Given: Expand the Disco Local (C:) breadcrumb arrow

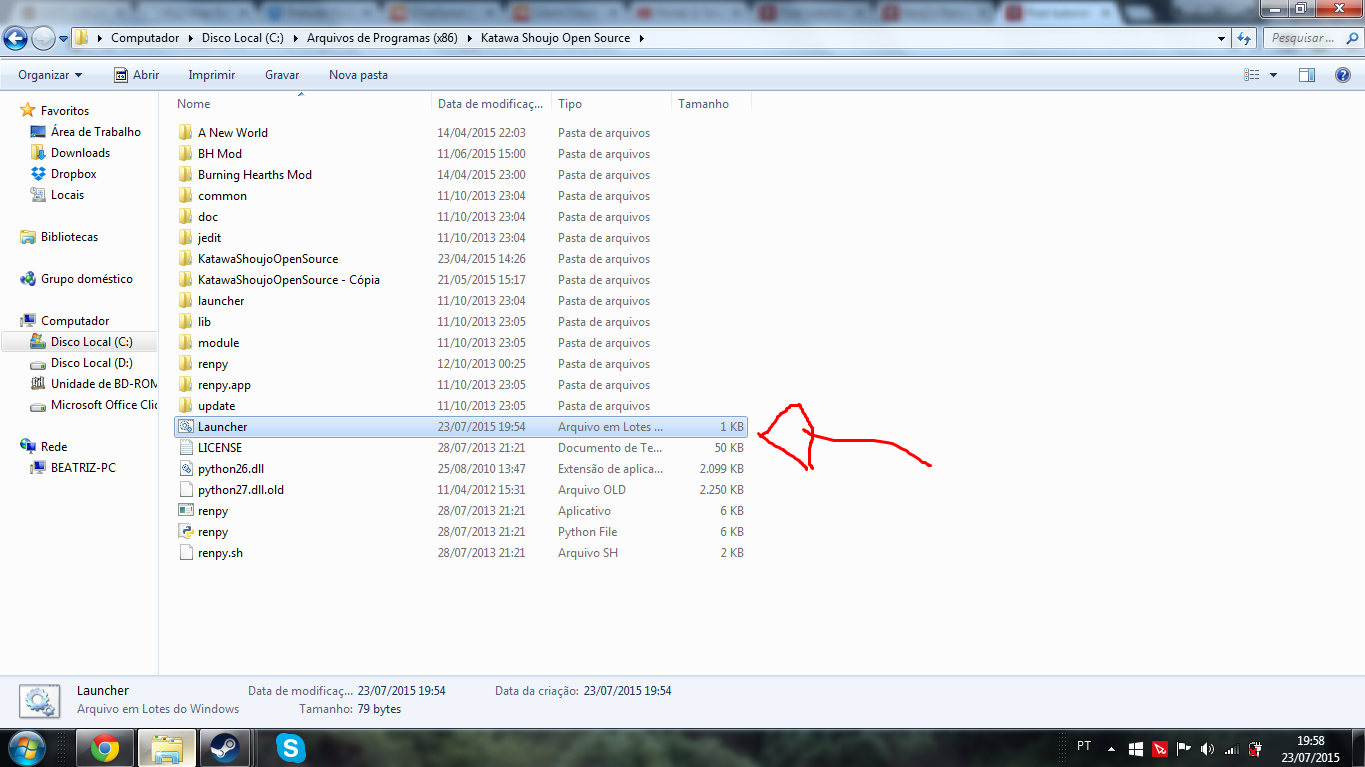Looking at the screenshot, I should tap(298, 38).
